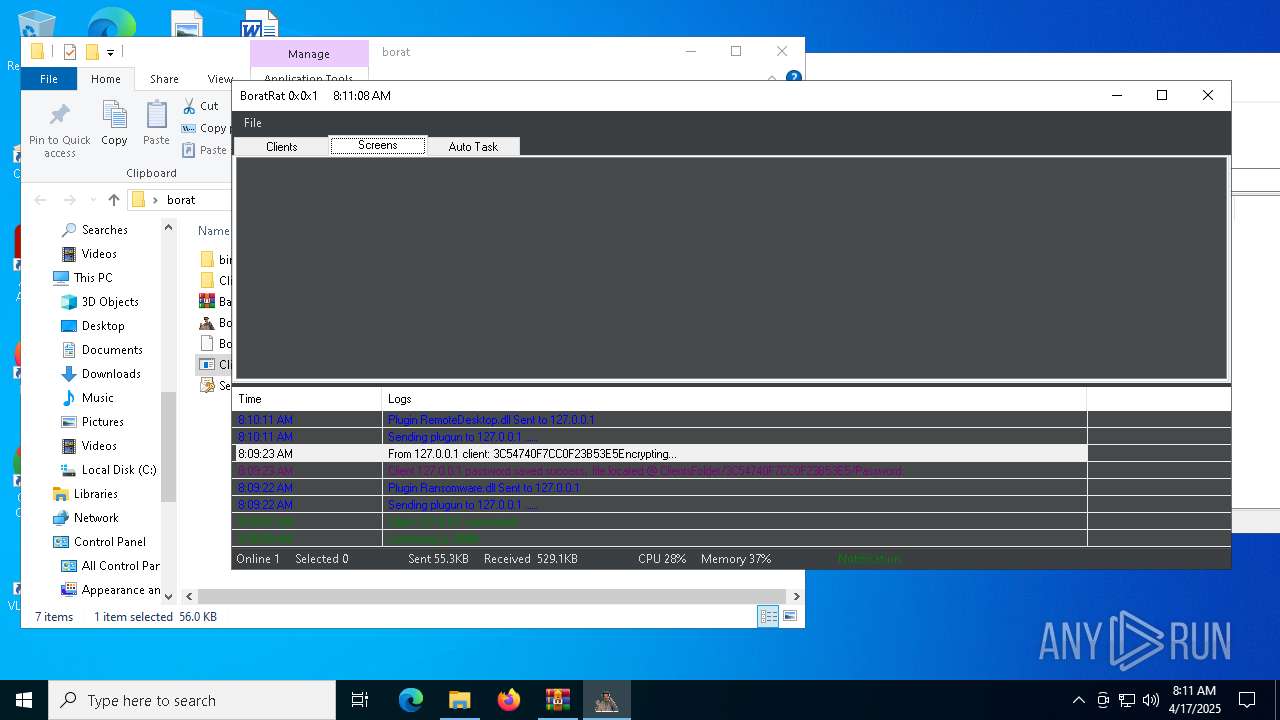Select the Home ribbon tab in Explorer
This screenshot has width=1280, height=720.
(106, 79)
